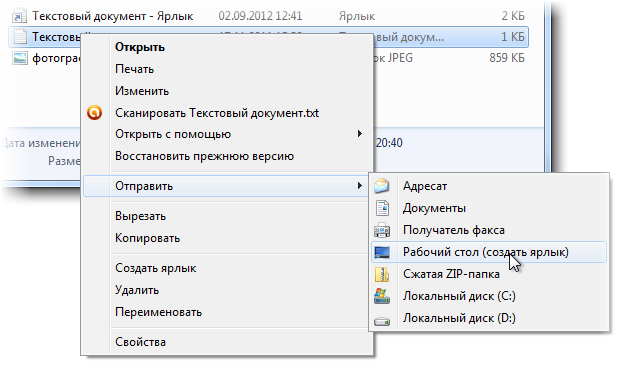
Task: Choose Создать ярлык in the context menu
Action: 227,268
